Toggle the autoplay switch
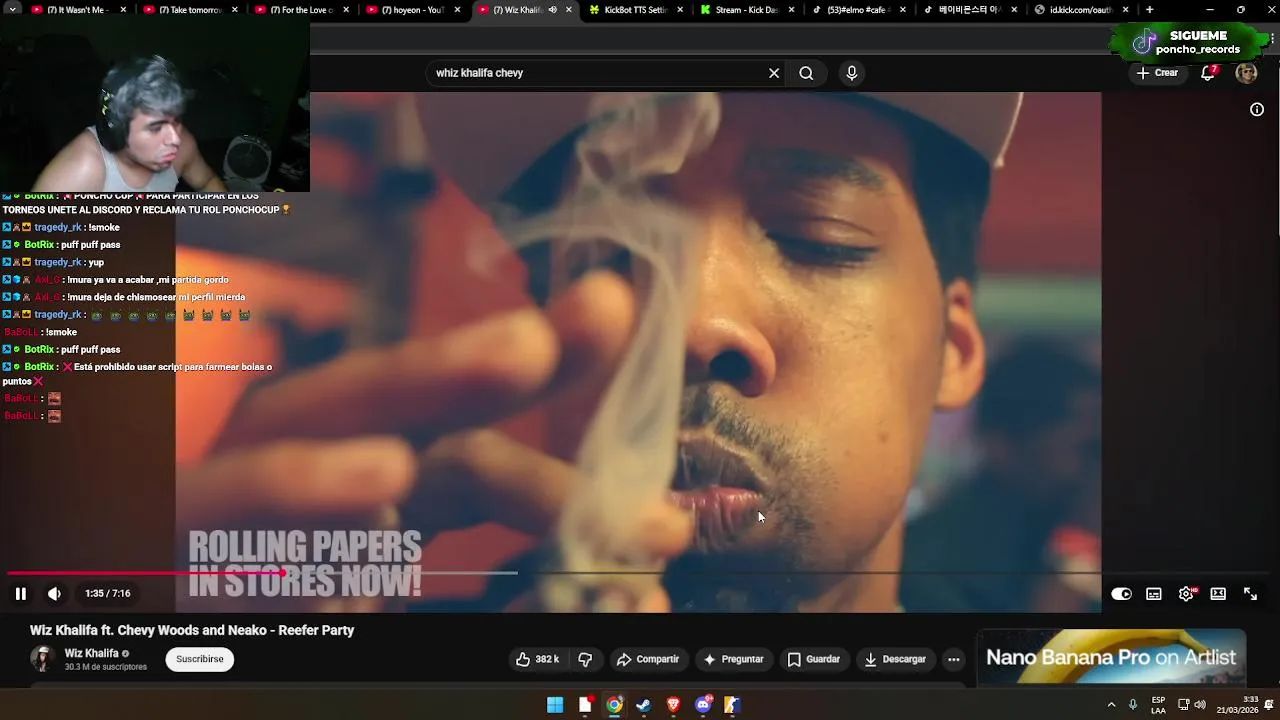 click(x=1121, y=594)
